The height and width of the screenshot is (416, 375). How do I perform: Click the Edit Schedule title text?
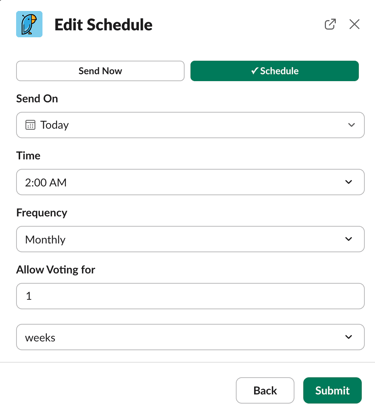coord(103,25)
